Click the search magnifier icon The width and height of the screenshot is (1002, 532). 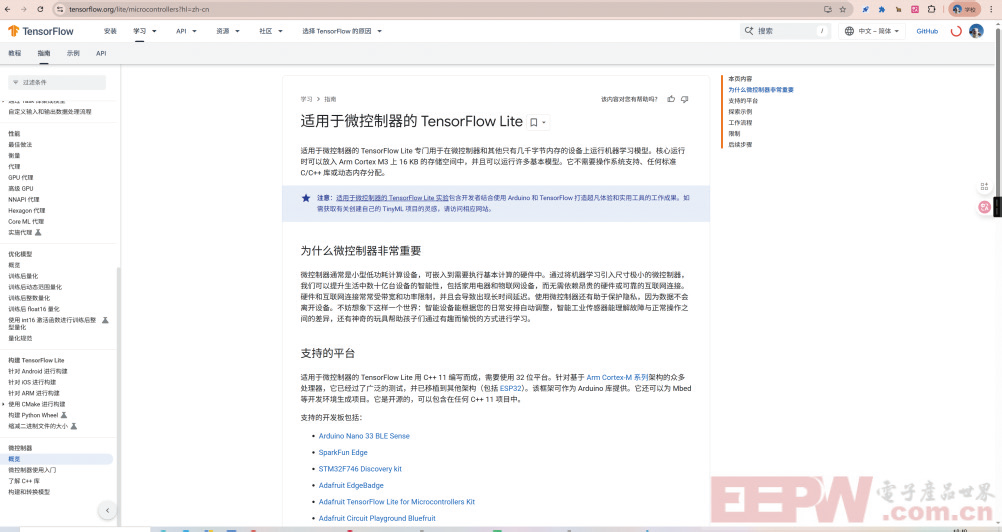pyautogui.click(x=749, y=31)
